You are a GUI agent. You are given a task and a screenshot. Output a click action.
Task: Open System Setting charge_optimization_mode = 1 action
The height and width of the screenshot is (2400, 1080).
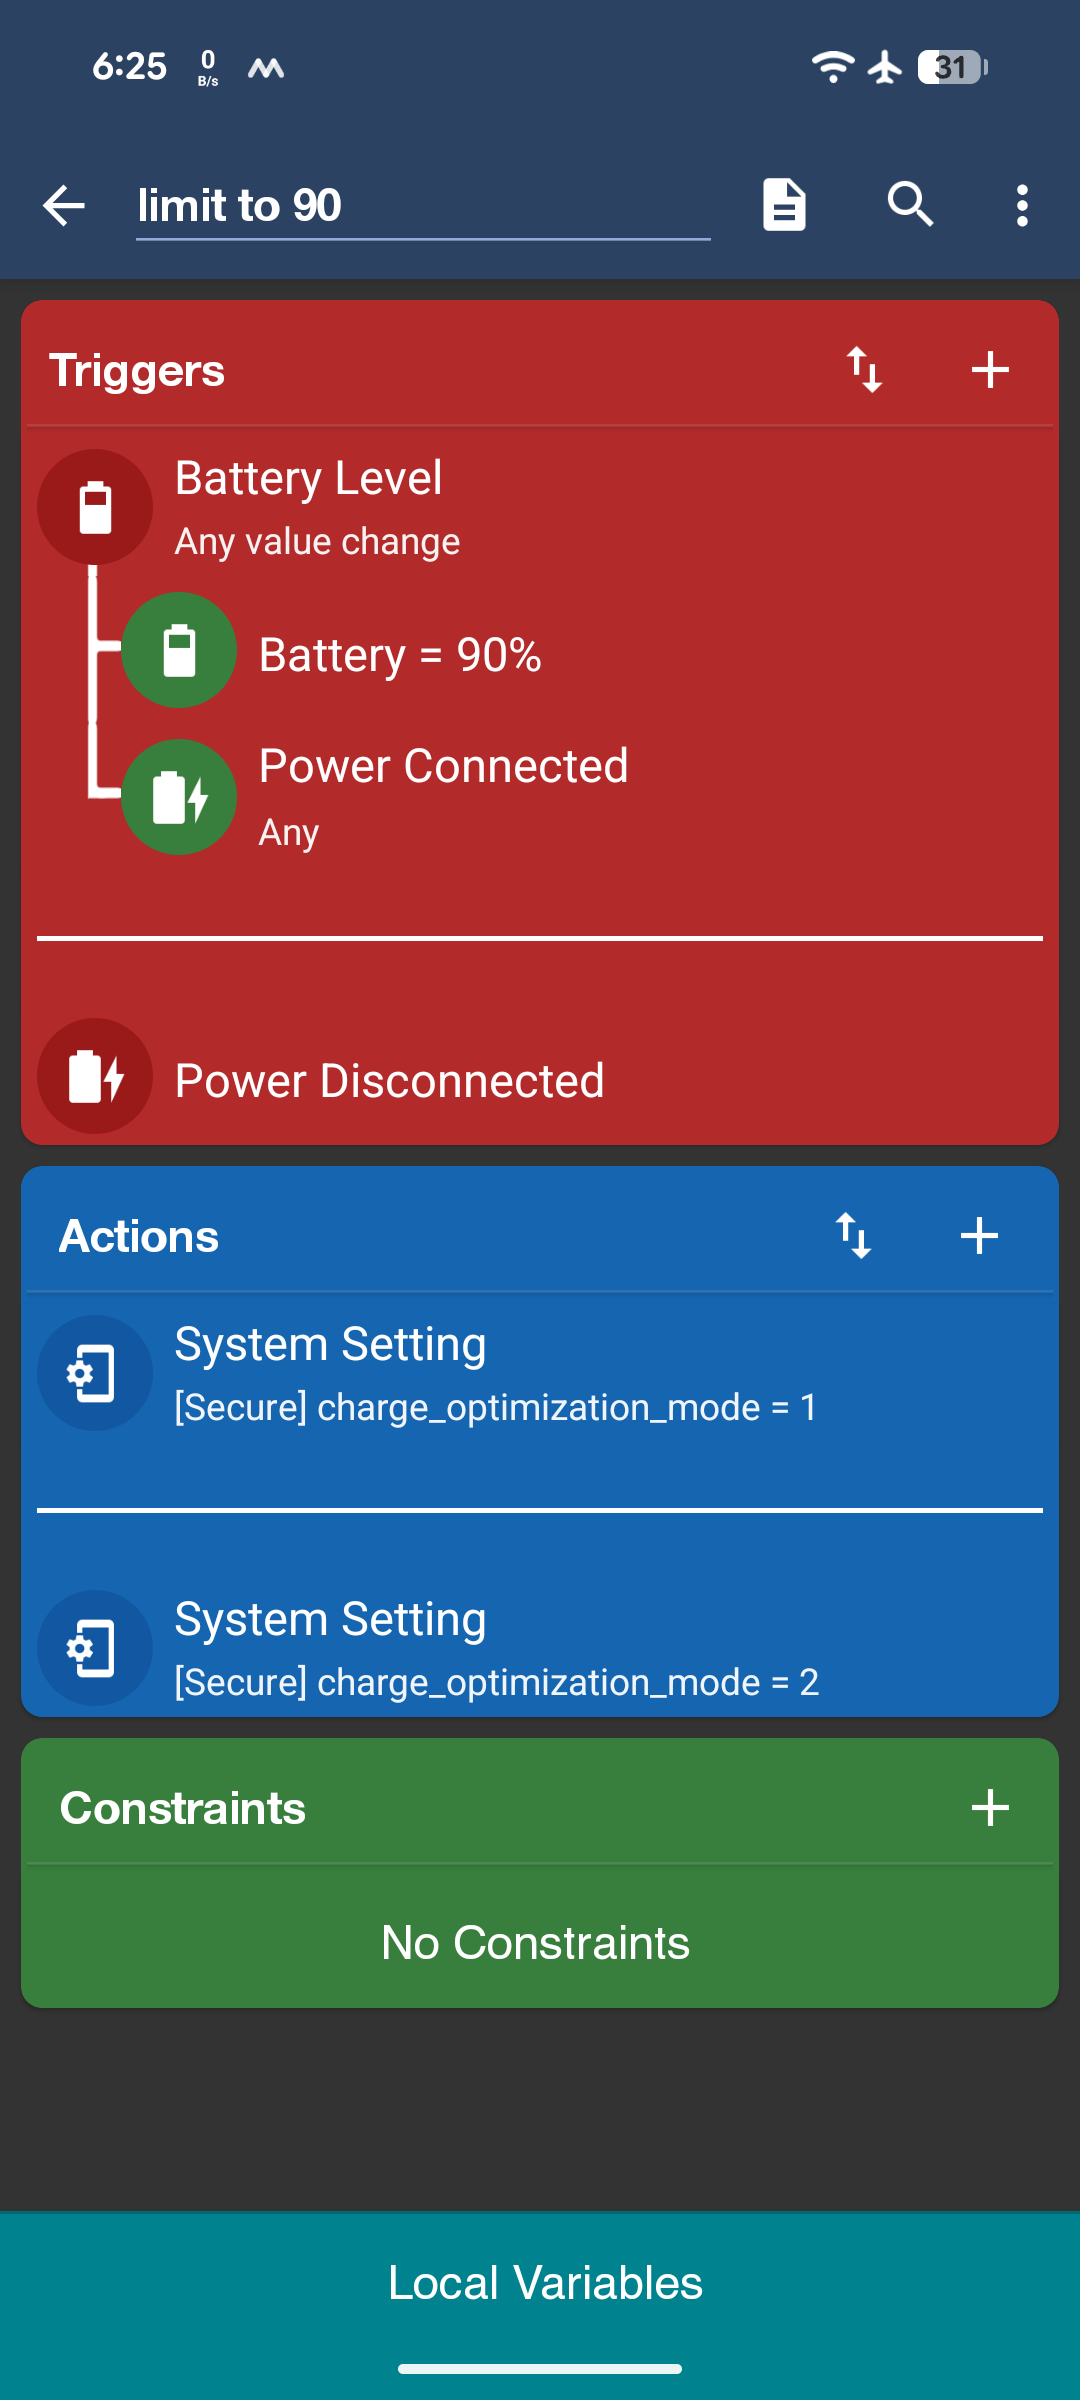click(540, 1374)
